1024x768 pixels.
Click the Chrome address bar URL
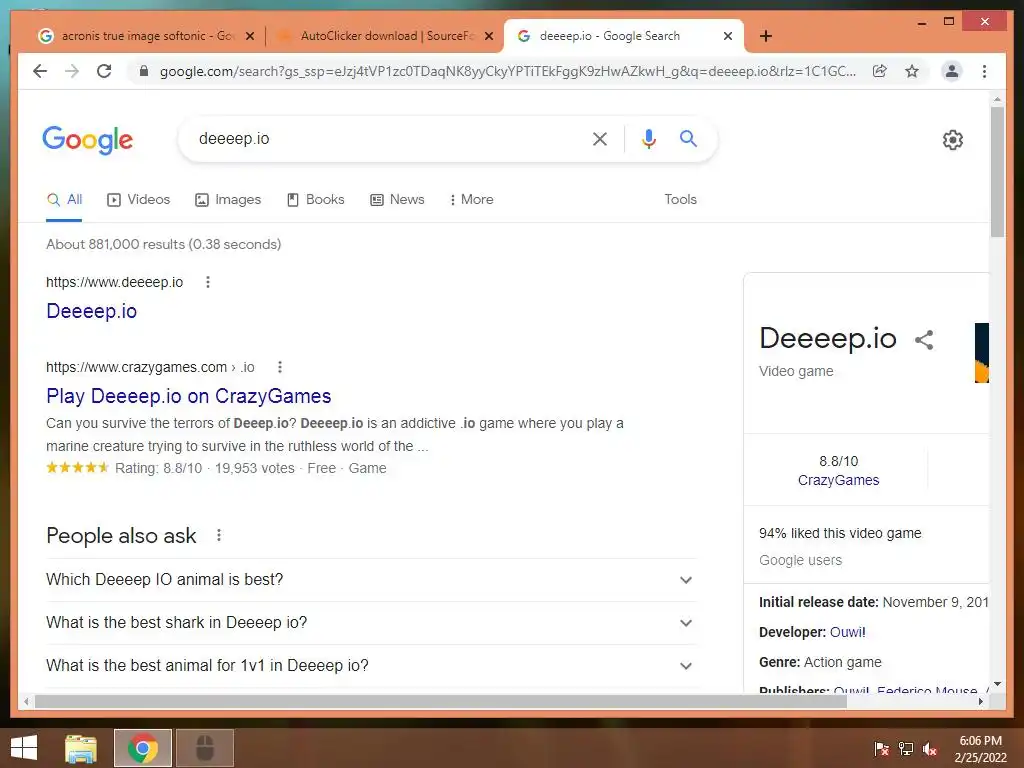pyautogui.click(x=508, y=71)
